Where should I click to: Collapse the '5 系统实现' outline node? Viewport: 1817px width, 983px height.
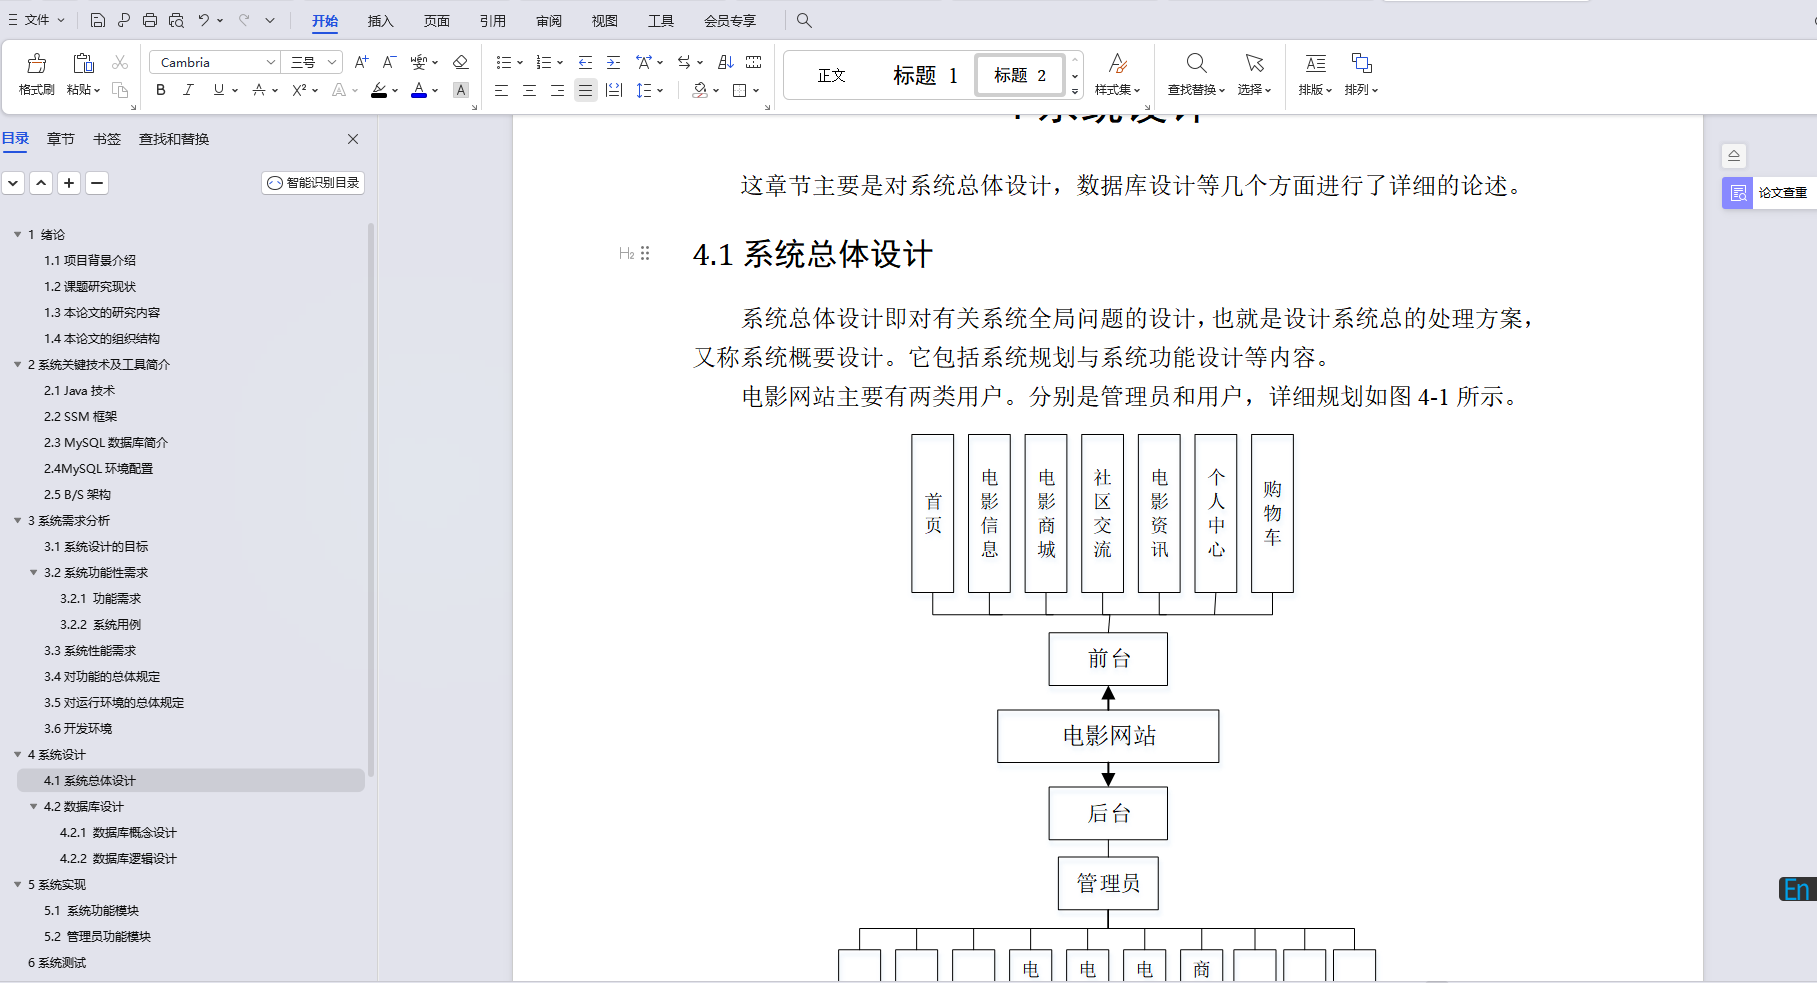pyautogui.click(x=17, y=884)
